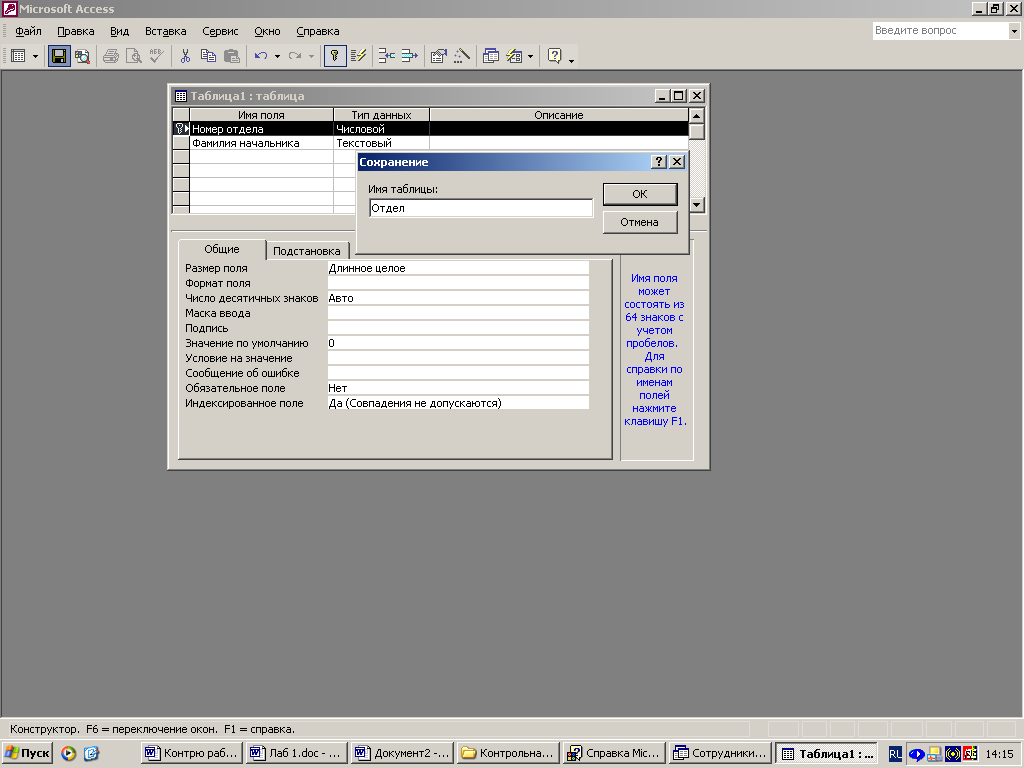Open the Undo history dropdown arrow

click(x=277, y=57)
